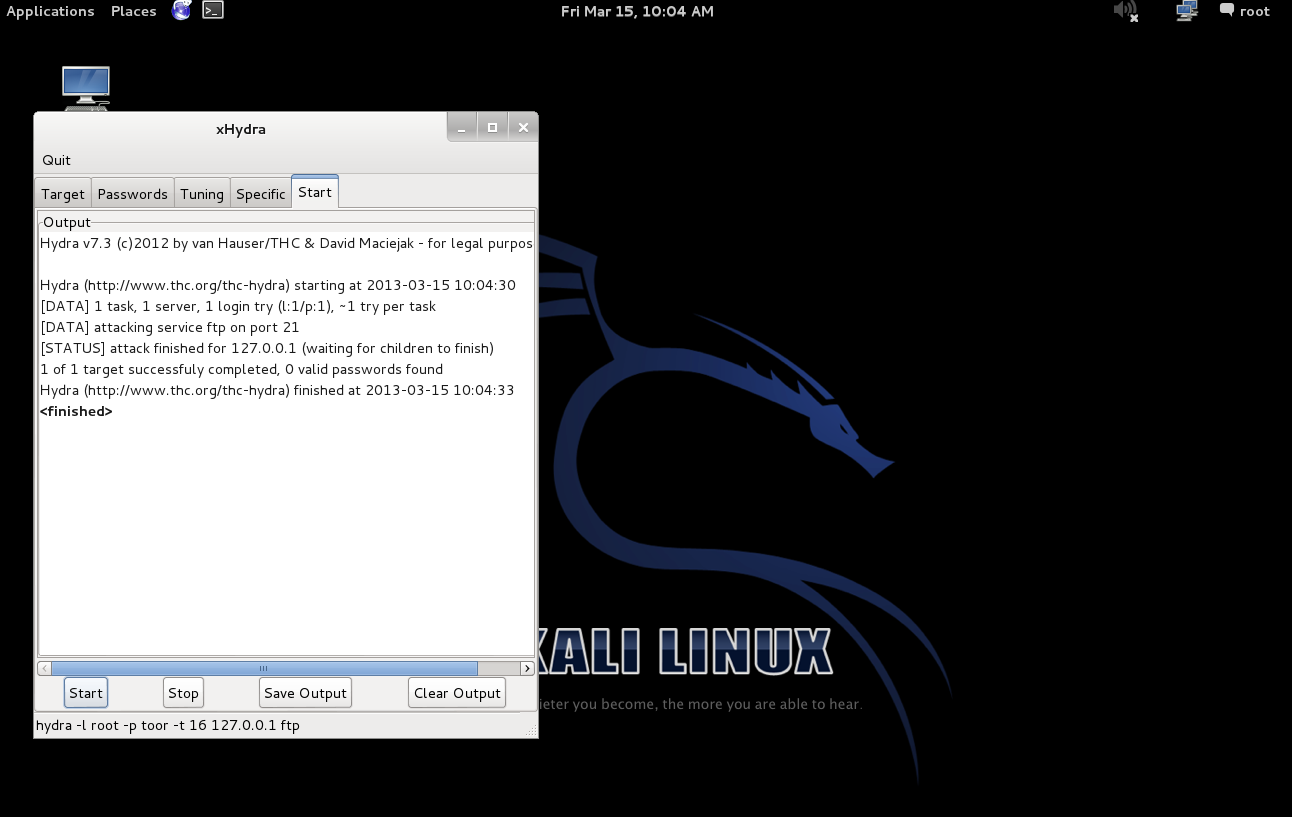1292x817 pixels.
Task: Click the xHydra window title bar
Action: (x=241, y=128)
